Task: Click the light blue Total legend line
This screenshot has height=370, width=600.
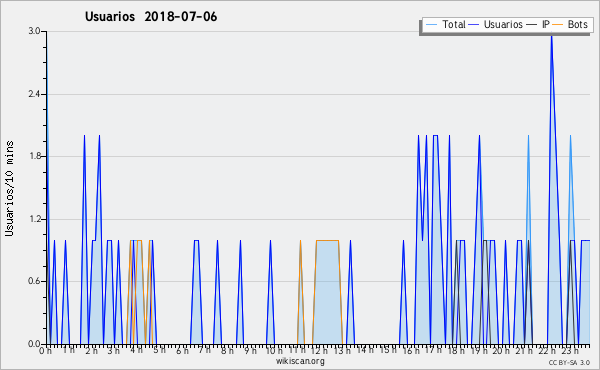Action: (431, 25)
